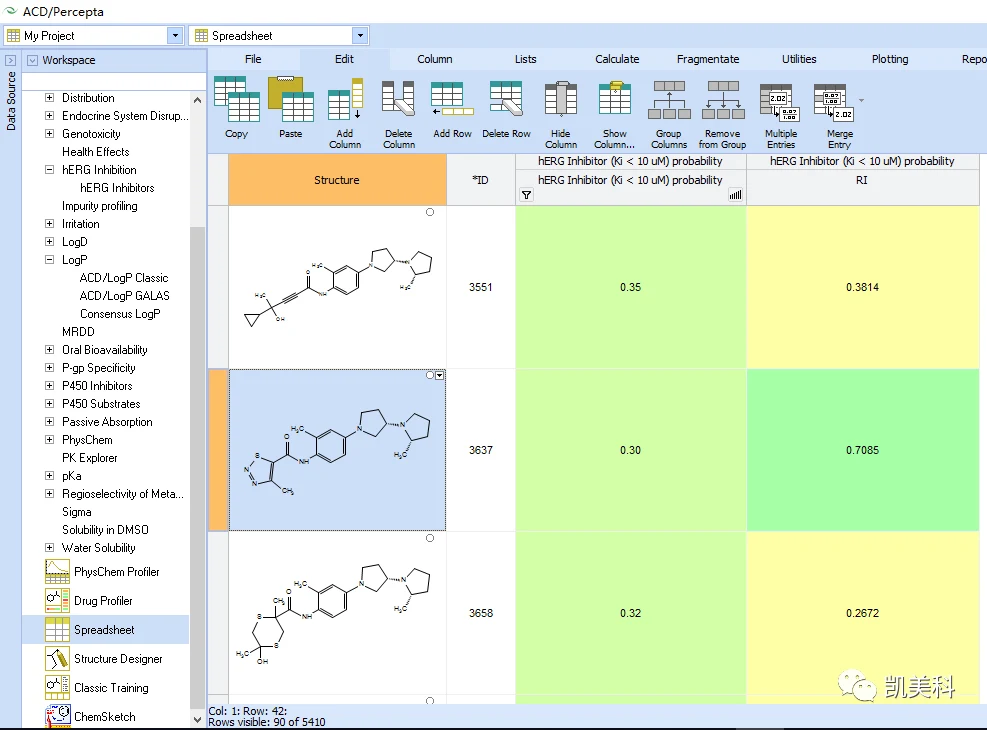The image size is (987, 730).
Task: Click the Group Columns icon
Action: point(669,99)
